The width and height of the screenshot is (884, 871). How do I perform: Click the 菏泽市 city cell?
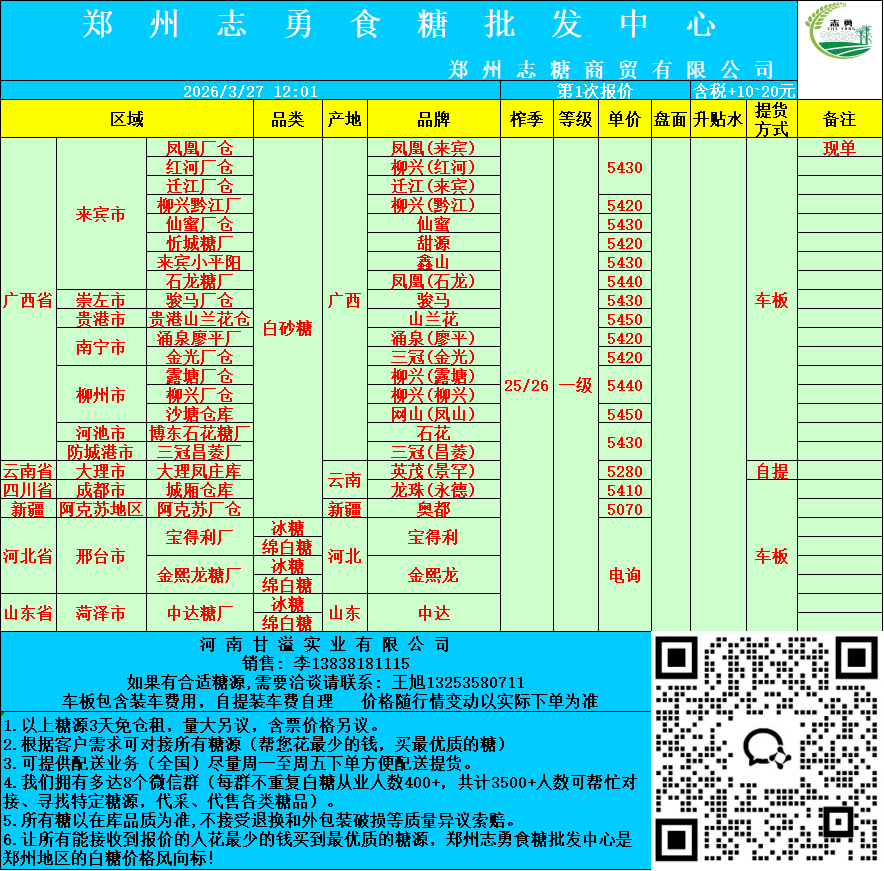(101, 613)
